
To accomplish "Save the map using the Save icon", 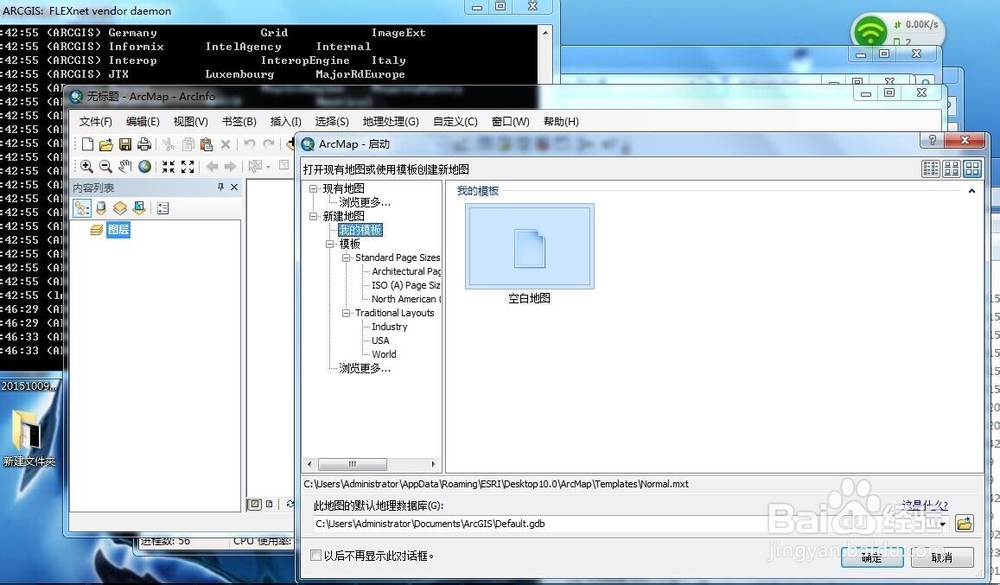I will point(124,144).
